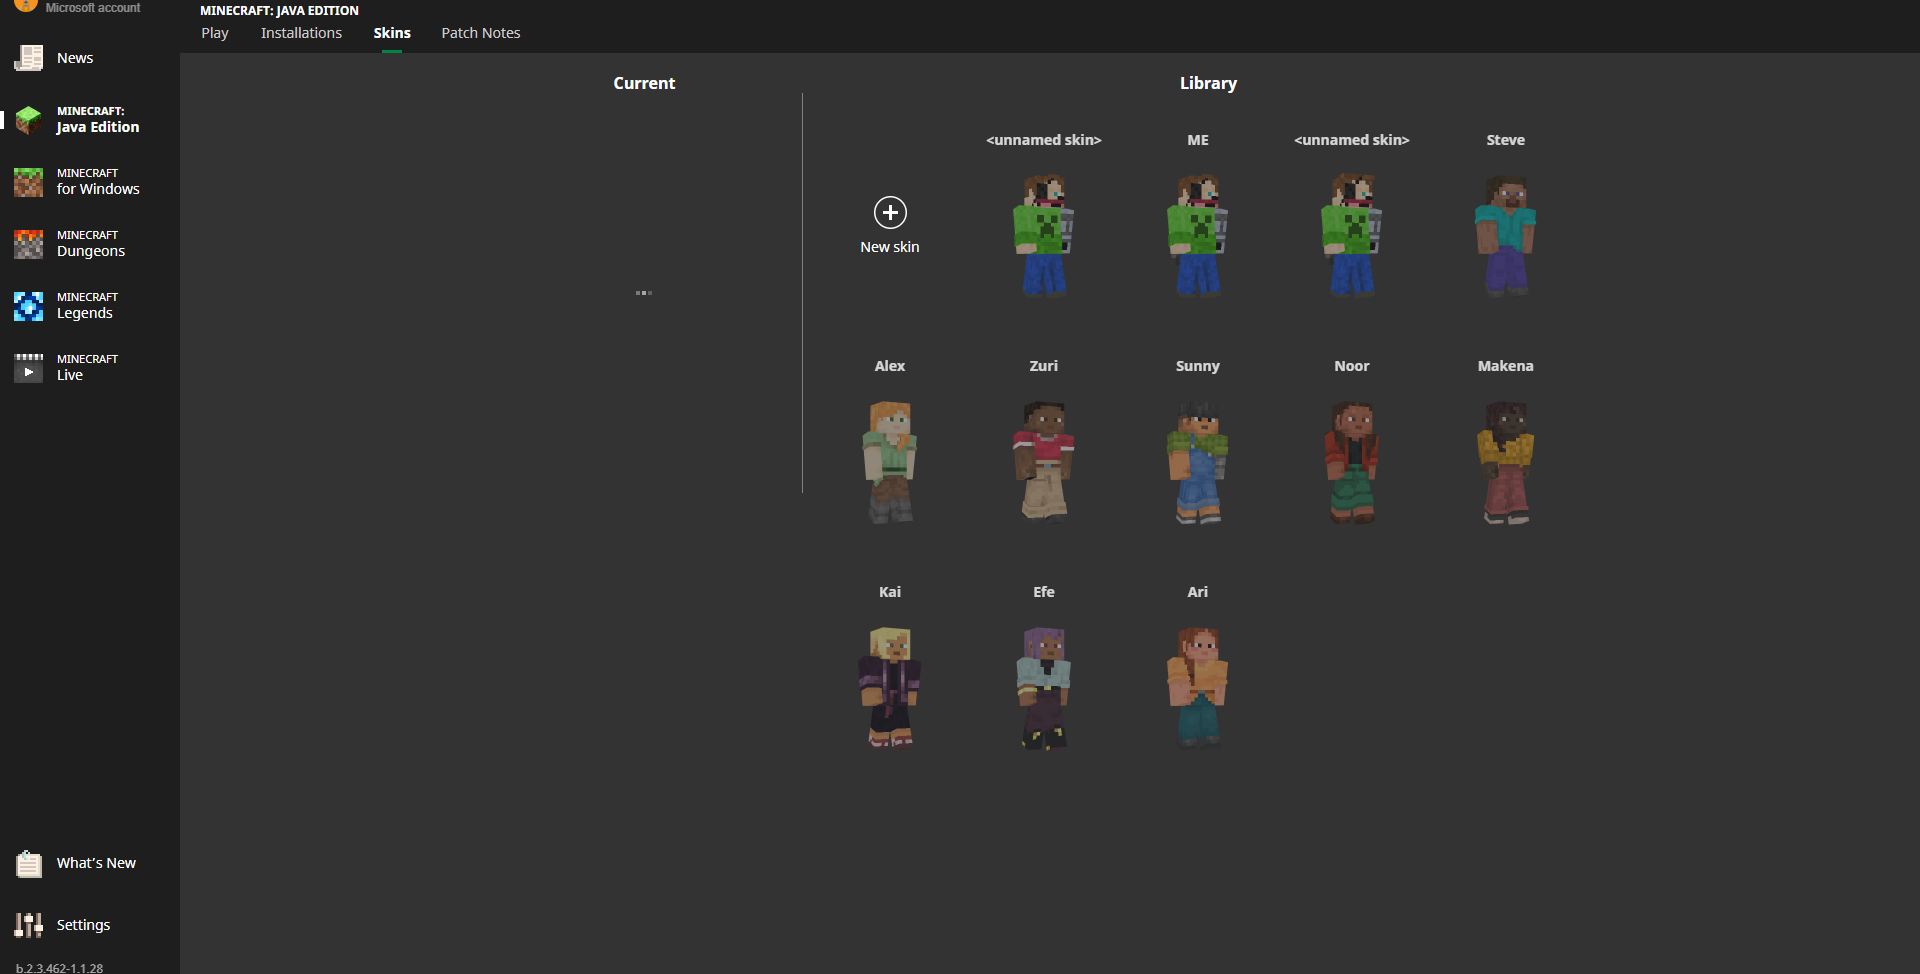Switch to the Installations tab
The height and width of the screenshot is (974, 1920).
pyautogui.click(x=301, y=33)
